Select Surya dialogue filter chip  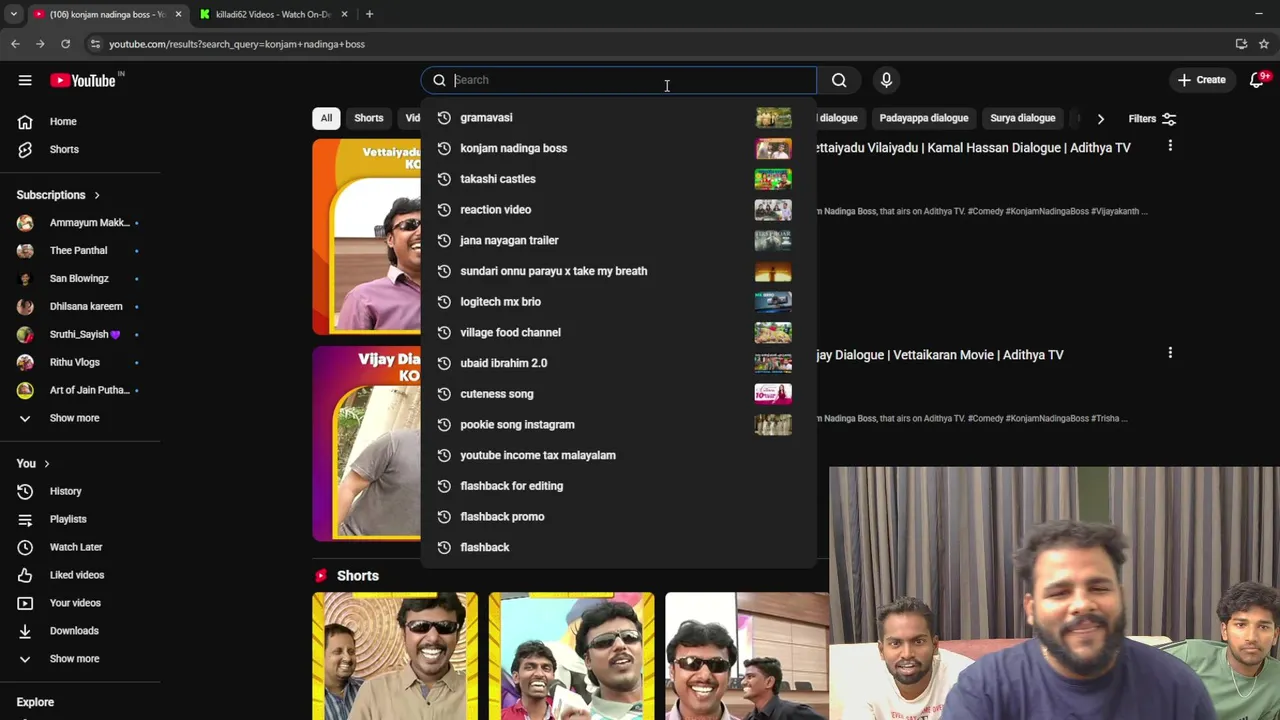tap(1022, 118)
